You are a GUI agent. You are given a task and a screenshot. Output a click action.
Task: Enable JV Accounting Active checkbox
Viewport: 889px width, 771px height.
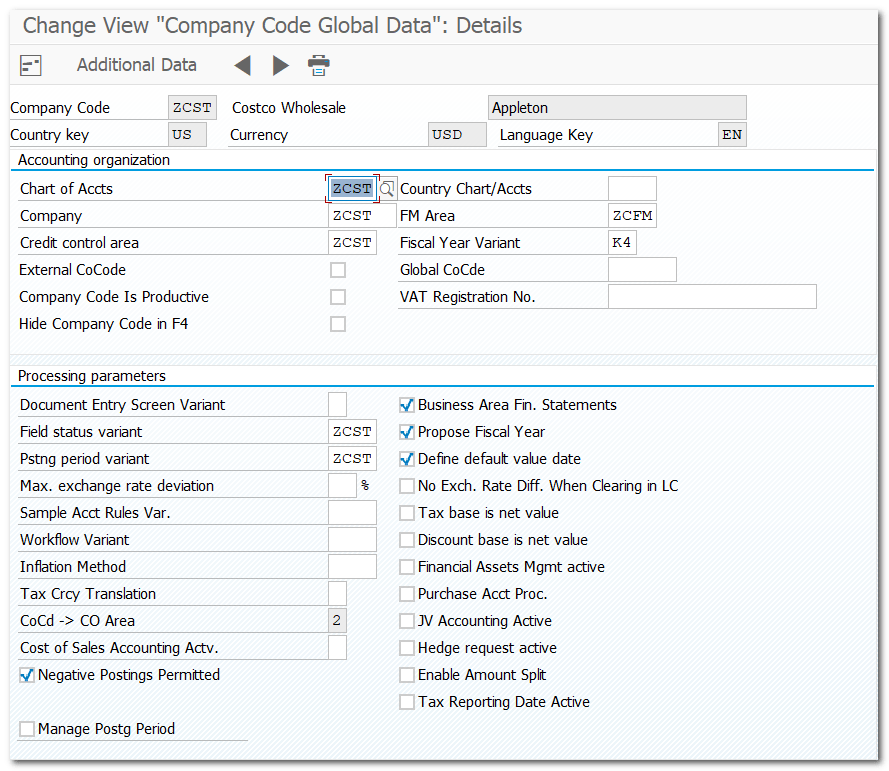pos(407,621)
